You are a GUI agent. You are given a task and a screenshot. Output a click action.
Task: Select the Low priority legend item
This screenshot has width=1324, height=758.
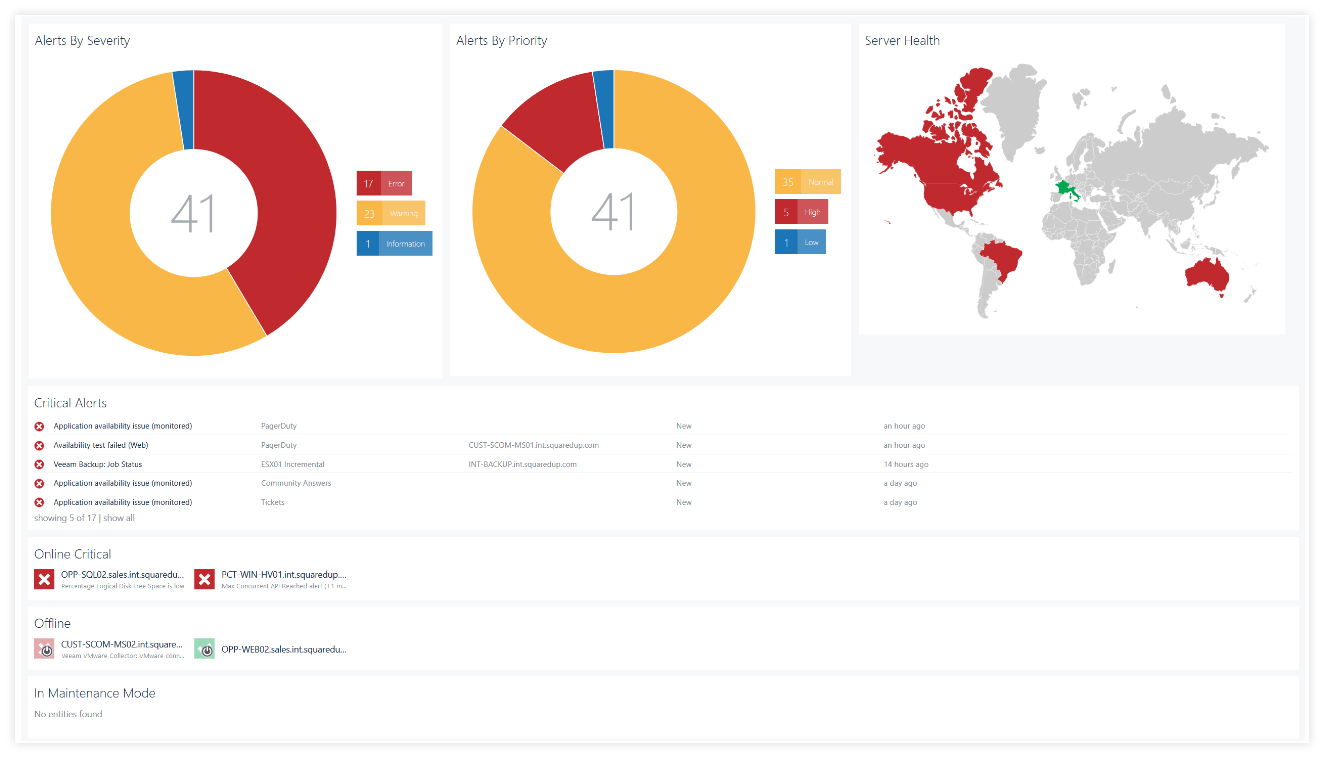[x=800, y=242]
